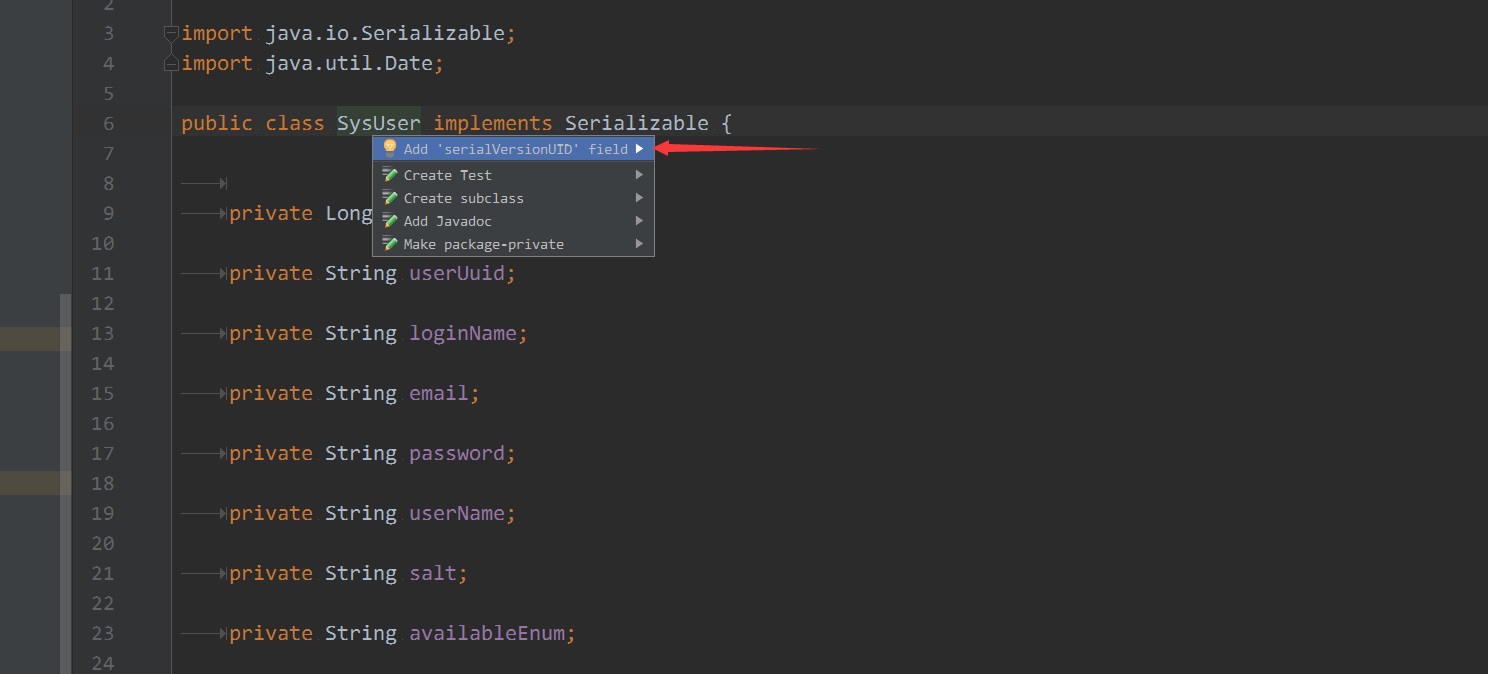Open submenu arrow for Make package-private

[x=639, y=244]
